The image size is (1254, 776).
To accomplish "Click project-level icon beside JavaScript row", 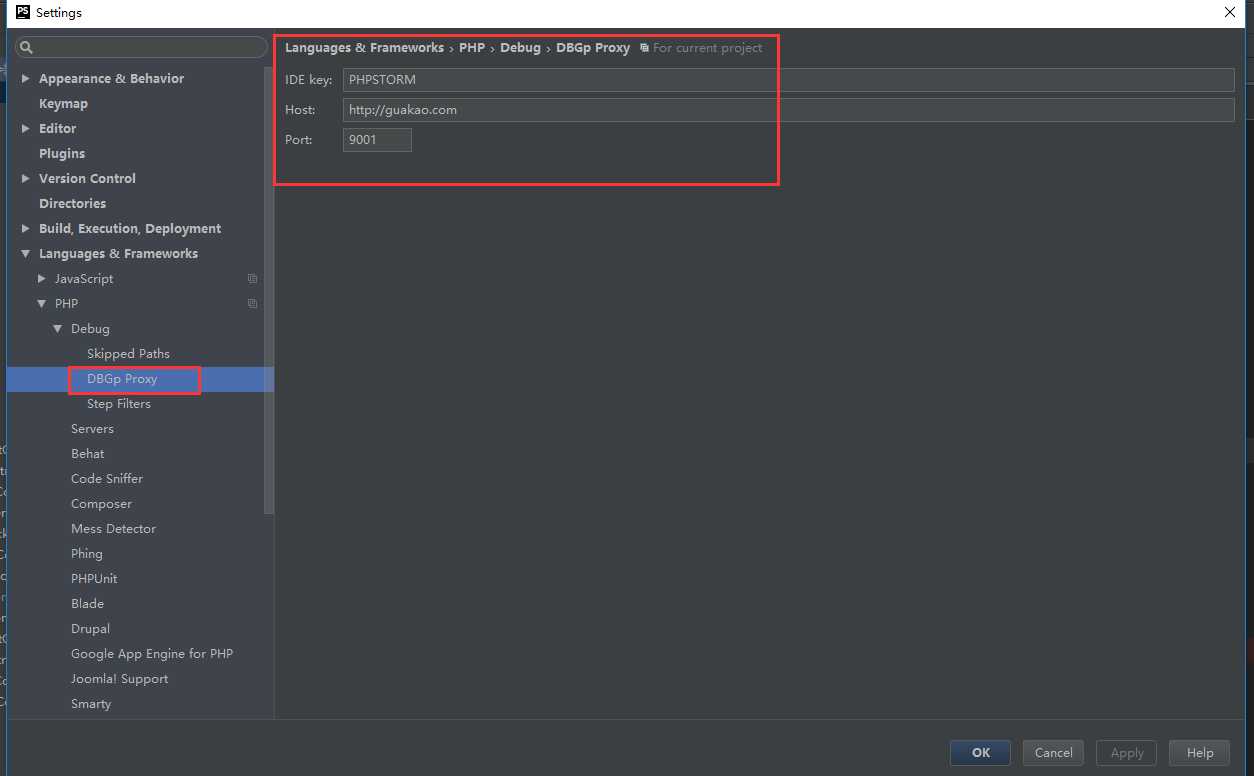I will point(252,279).
